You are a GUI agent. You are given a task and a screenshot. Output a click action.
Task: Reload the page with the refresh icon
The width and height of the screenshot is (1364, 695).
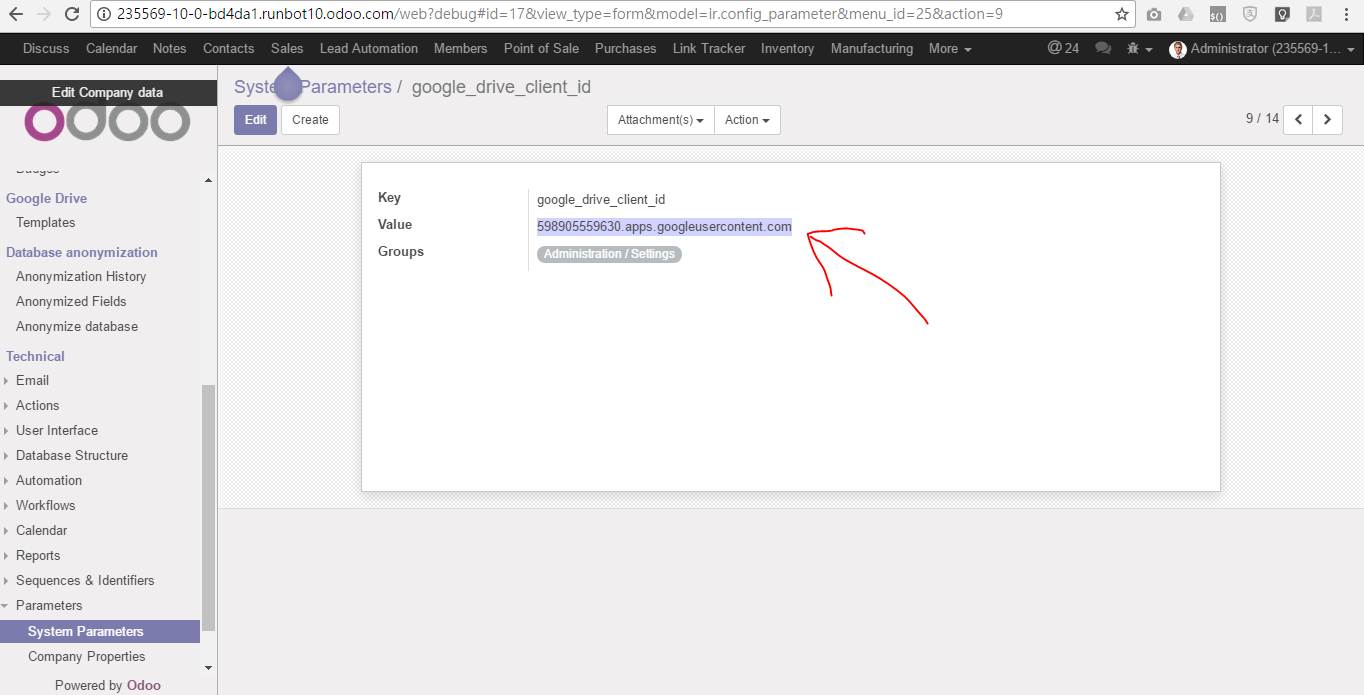coord(69,15)
